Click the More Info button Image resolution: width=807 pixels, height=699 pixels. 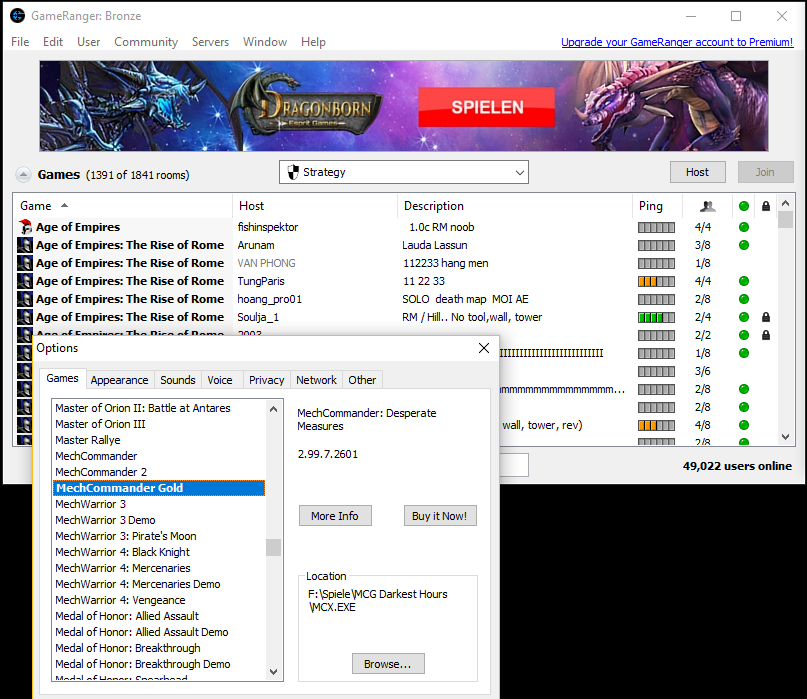click(x=335, y=516)
